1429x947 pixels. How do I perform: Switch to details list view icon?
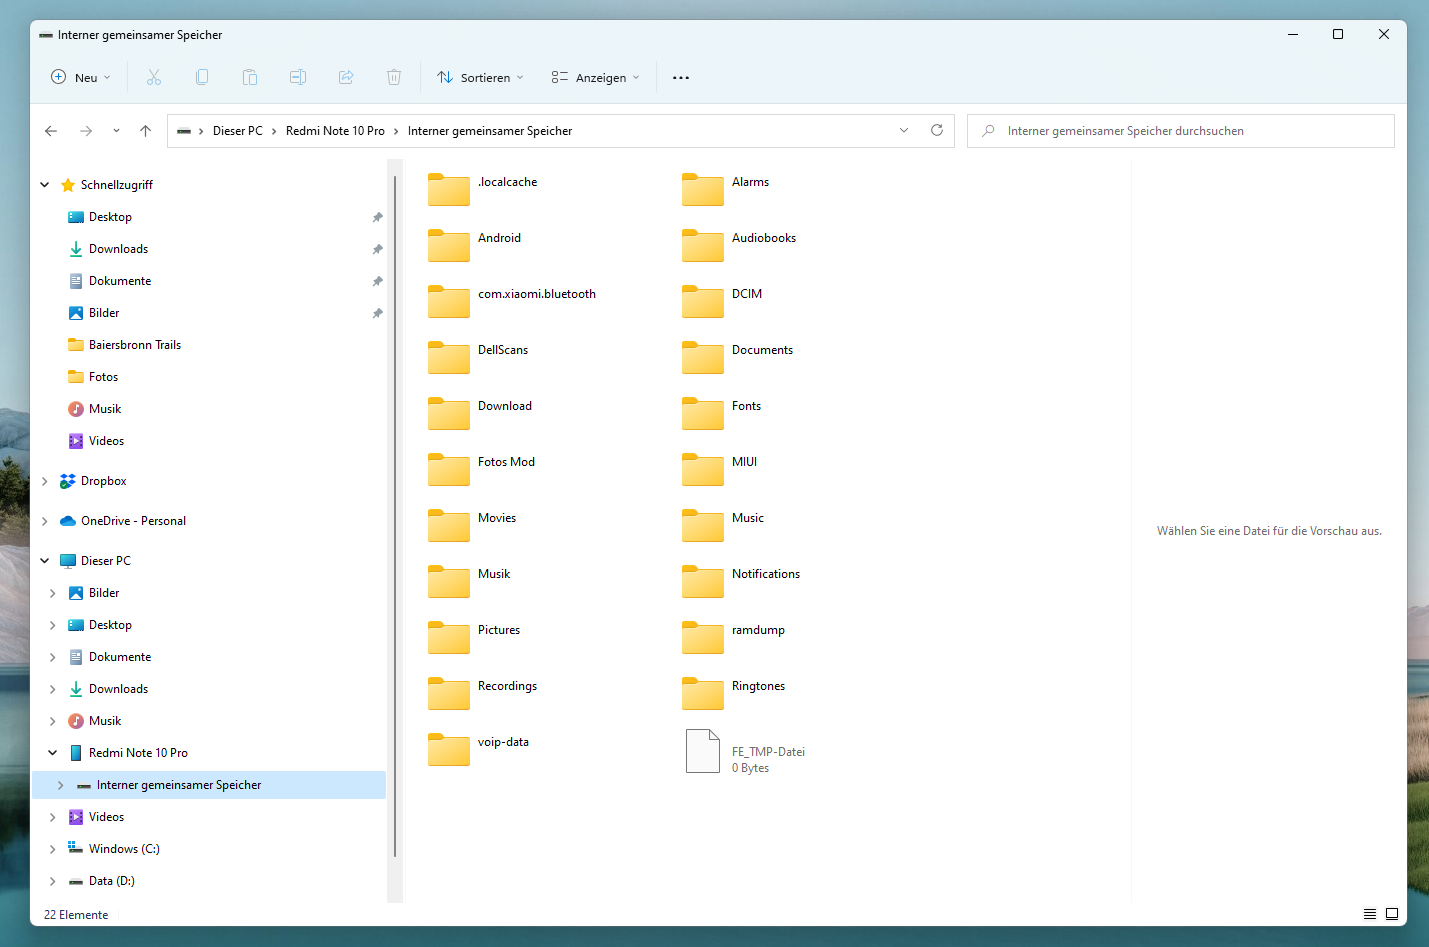(x=1370, y=914)
